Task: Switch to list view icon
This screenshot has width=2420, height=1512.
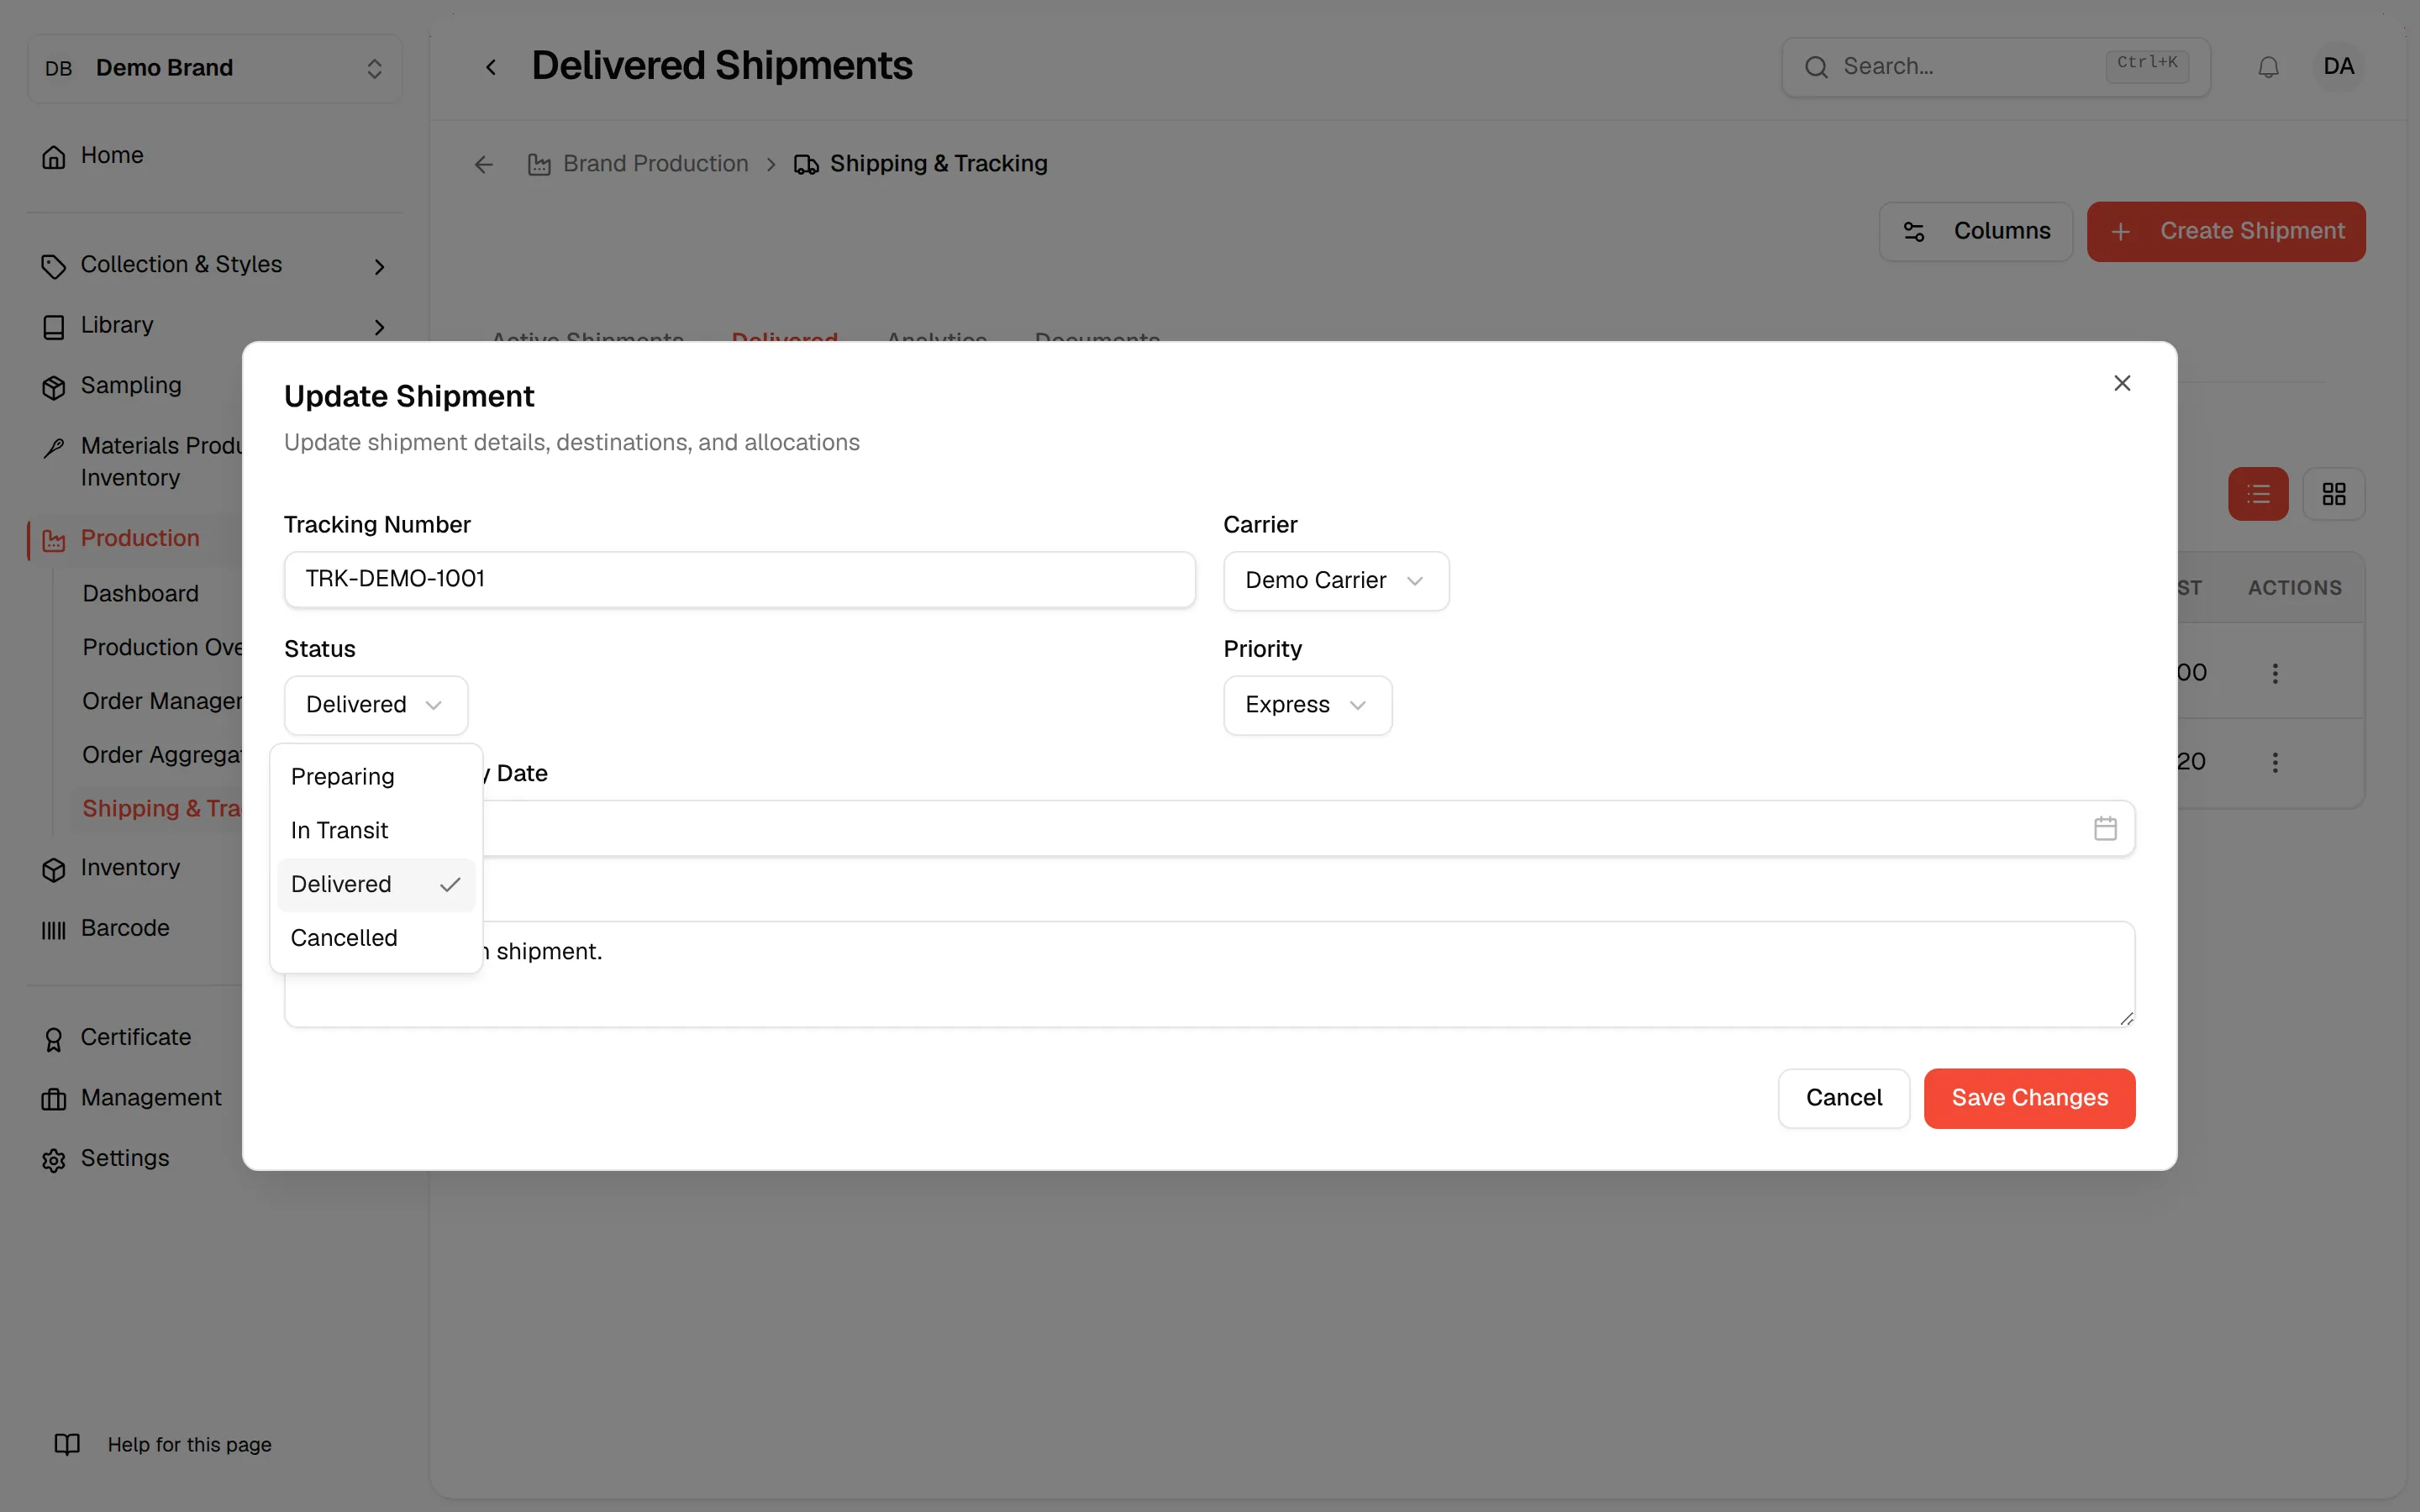Action: 2258,494
